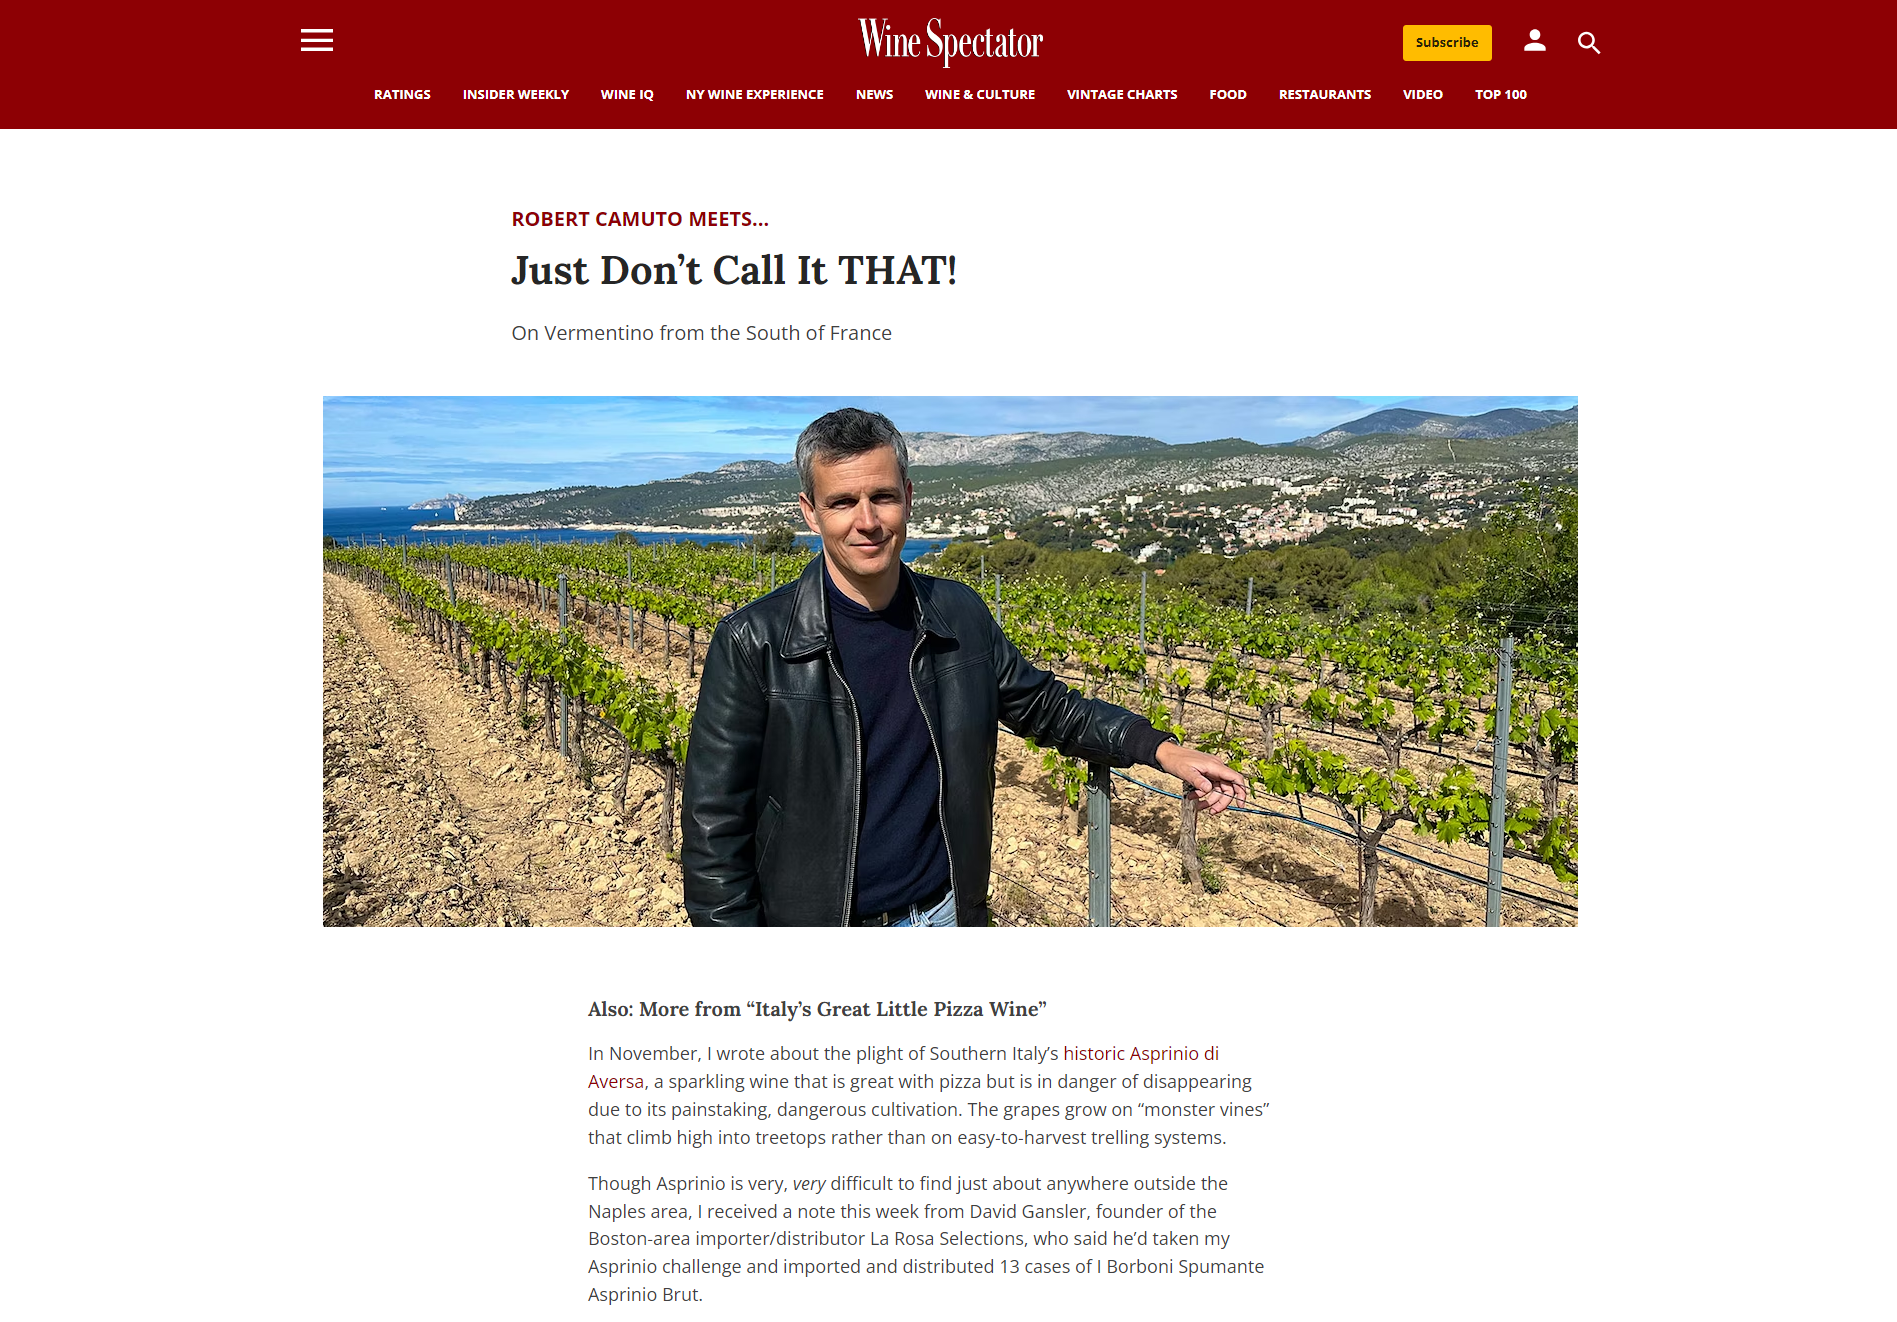Select Video in the navigation bar
The height and width of the screenshot is (1322, 1897).
point(1423,94)
